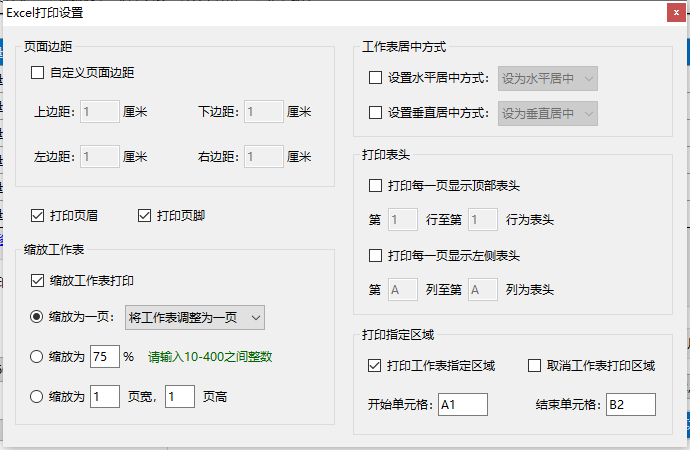This screenshot has height=450, width=690.
Task: Click the 缩放工作表 group label
Action: point(54,249)
